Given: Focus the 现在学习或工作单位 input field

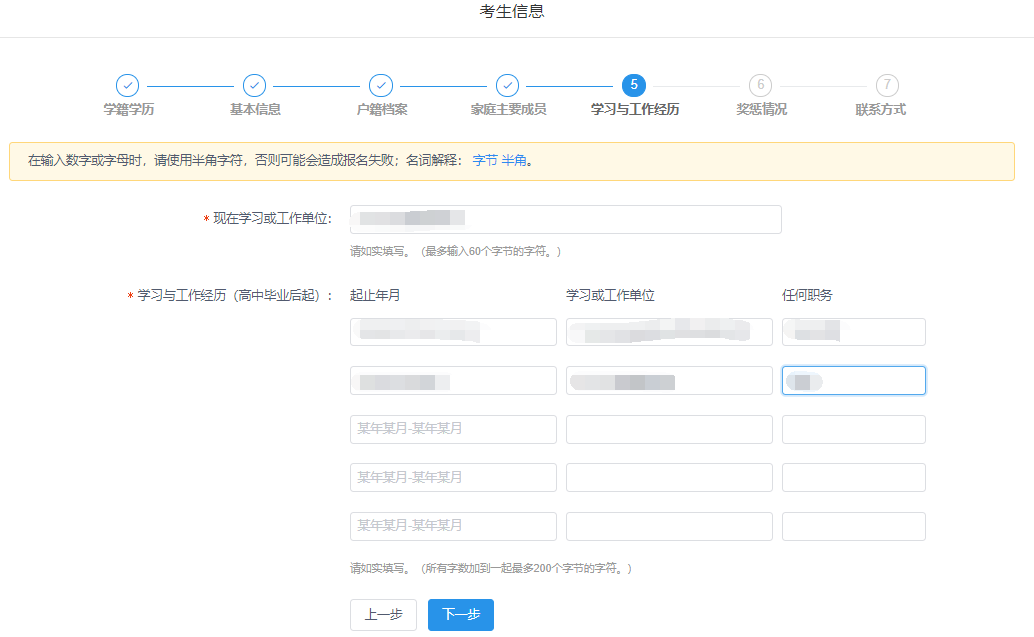Looking at the screenshot, I should point(565,219).
